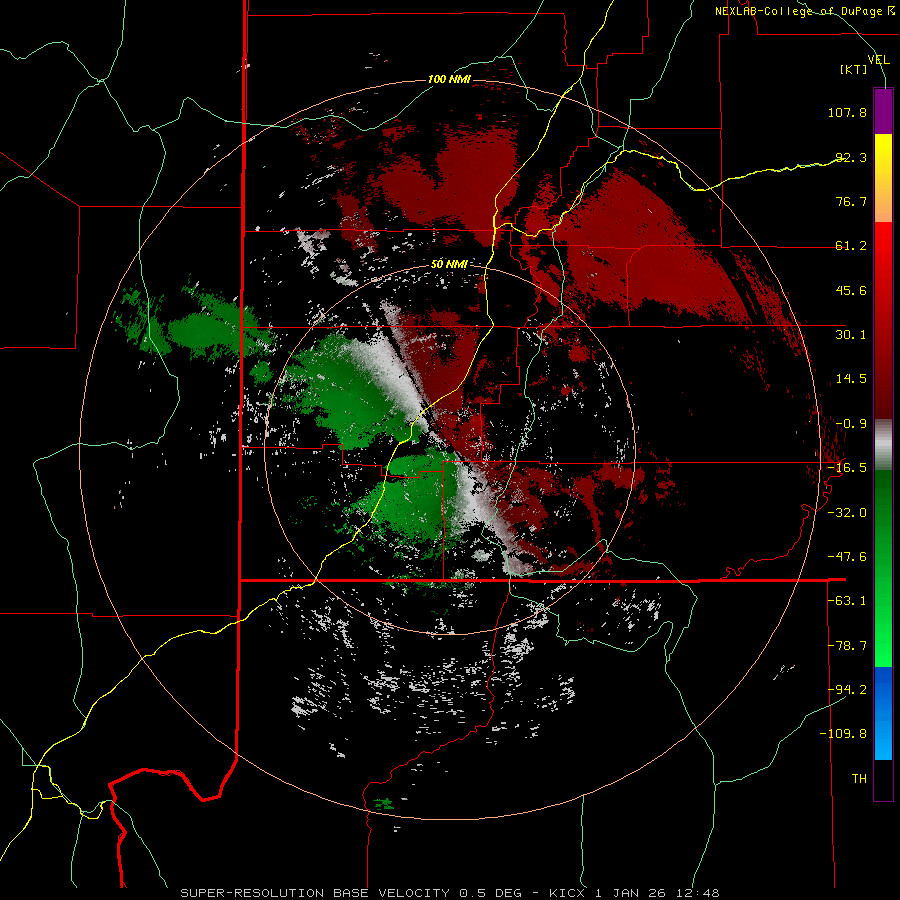Click the 45.6 velocity scale value
This screenshot has width=900, height=900.
(x=851, y=290)
